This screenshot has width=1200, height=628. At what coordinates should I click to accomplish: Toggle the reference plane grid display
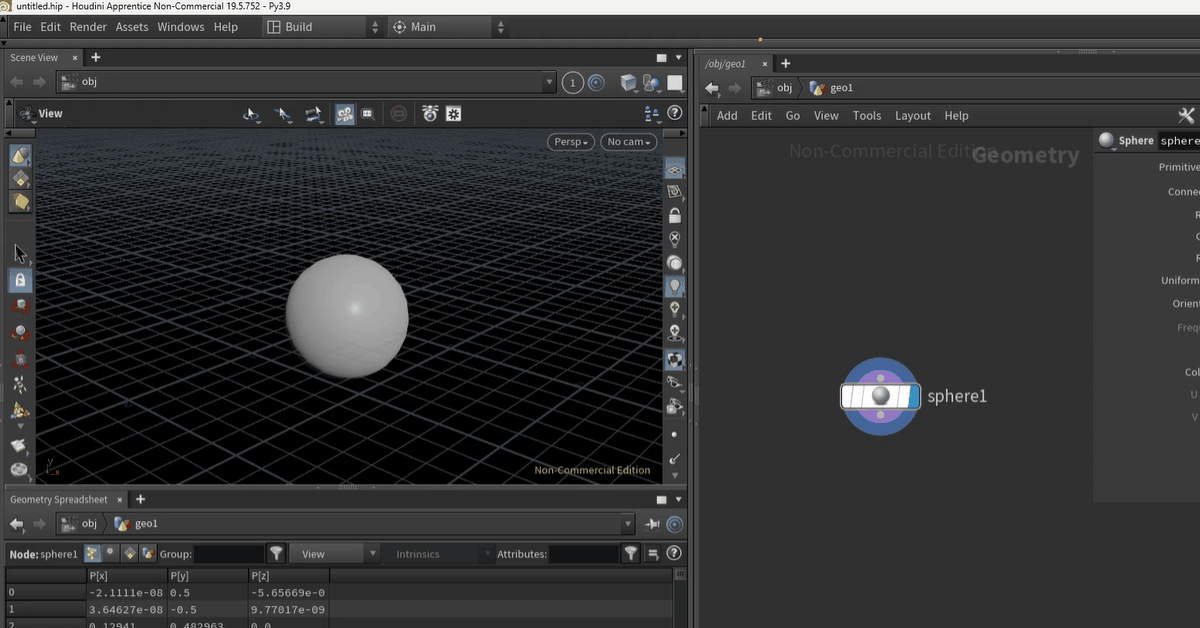[x=675, y=170]
